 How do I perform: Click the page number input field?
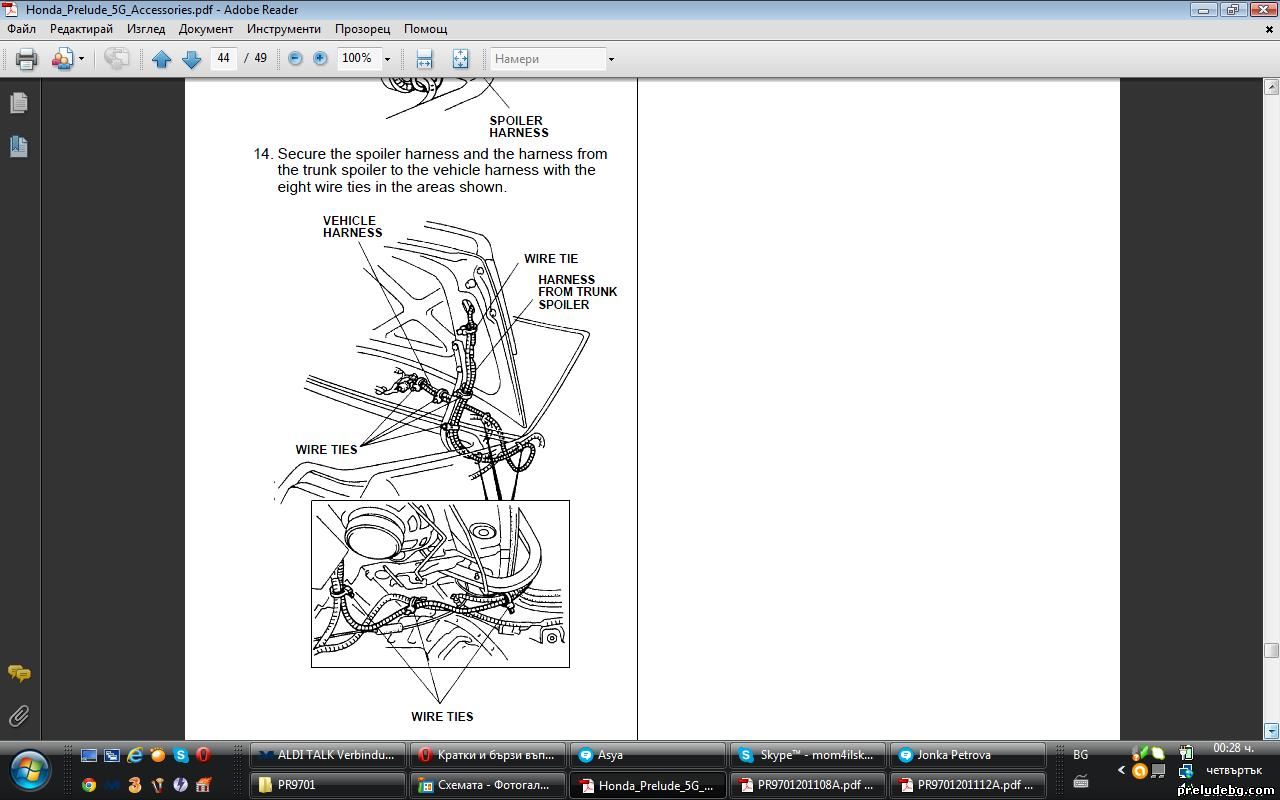(x=223, y=58)
